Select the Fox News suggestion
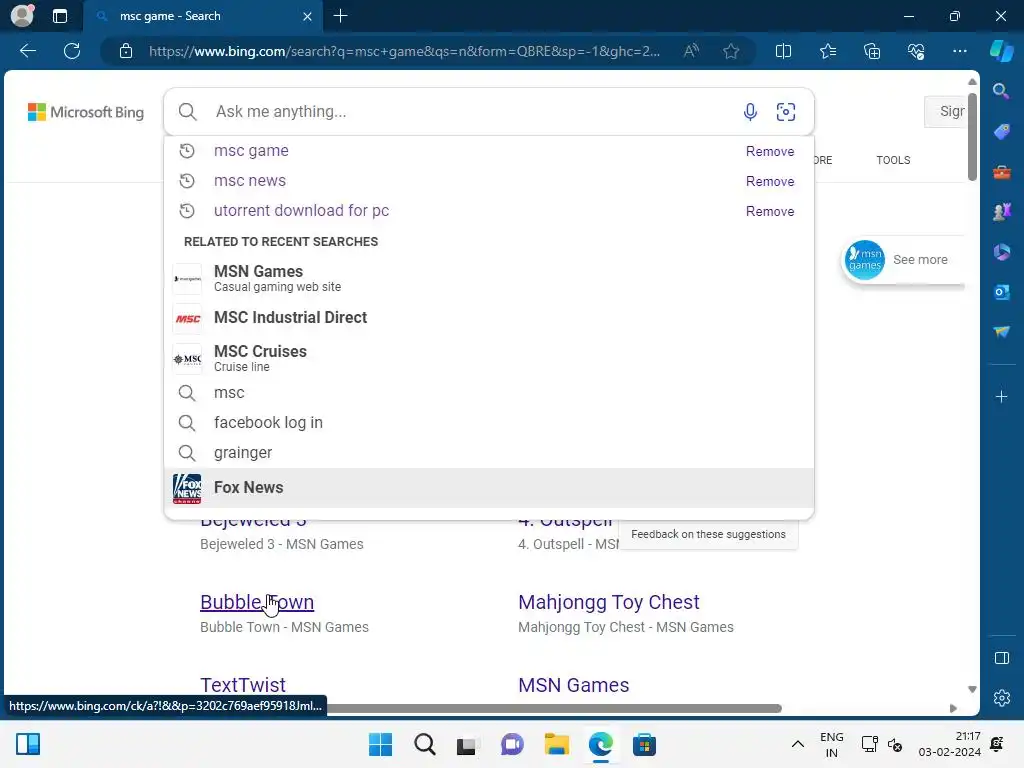 (488, 488)
